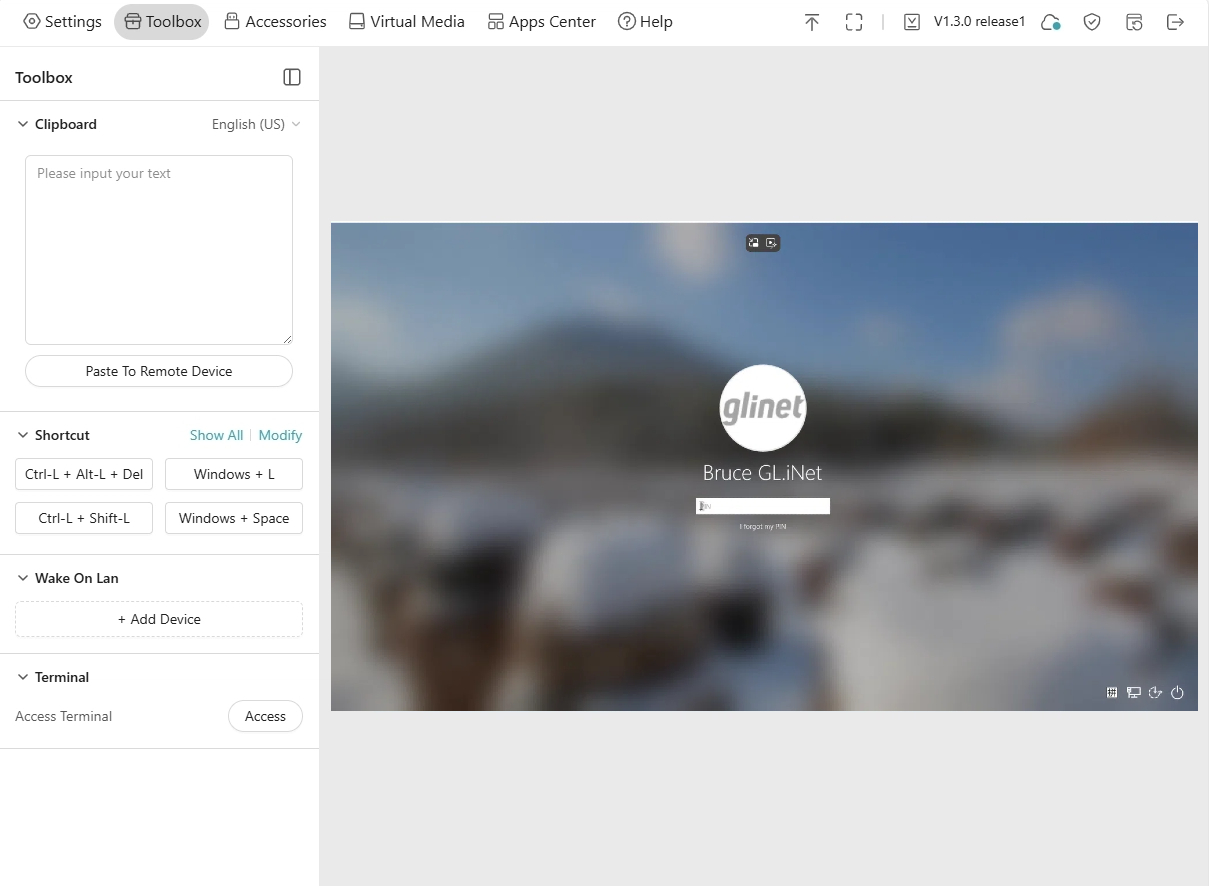Image resolution: width=1209 pixels, height=886 pixels.
Task: Click the fullscreen icon in top toolbar
Action: pos(854,22)
